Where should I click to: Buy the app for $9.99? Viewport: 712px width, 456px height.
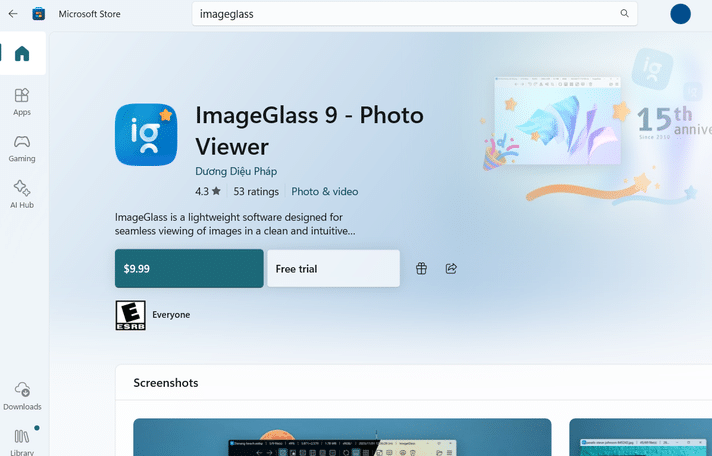pos(189,268)
